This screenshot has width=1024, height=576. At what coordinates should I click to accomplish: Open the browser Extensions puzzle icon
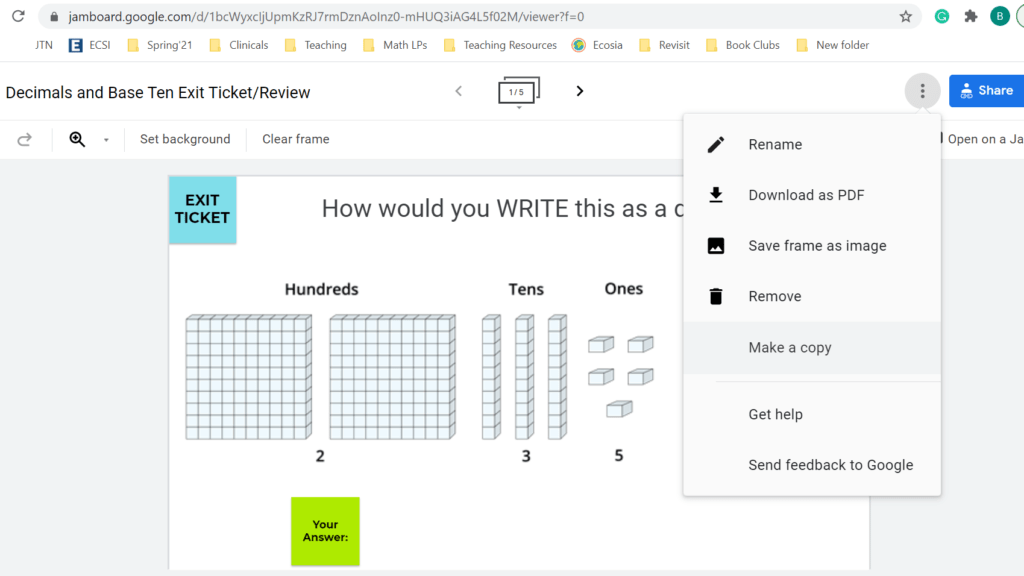970,16
